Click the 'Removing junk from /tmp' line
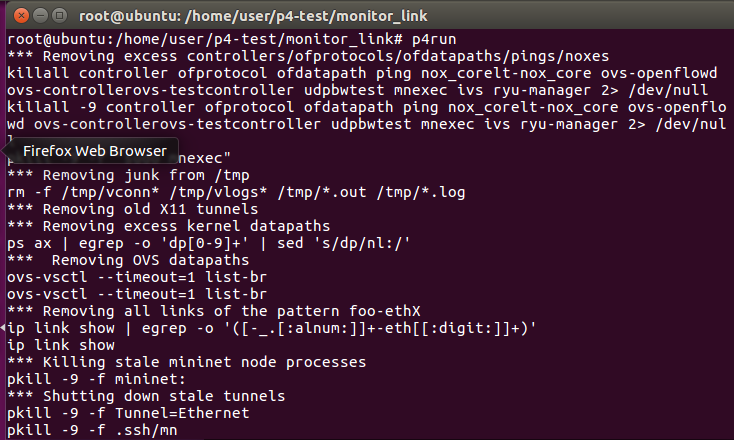 coord(128,176)
